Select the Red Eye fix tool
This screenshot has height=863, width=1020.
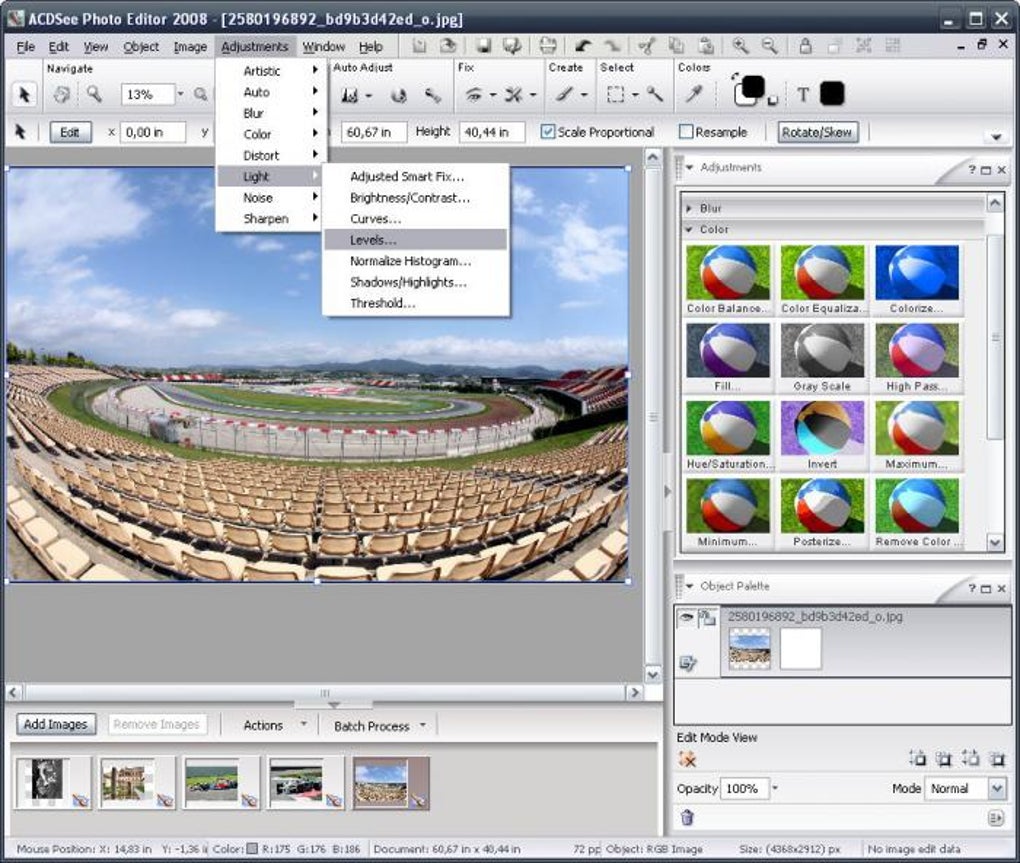point(473,95)
